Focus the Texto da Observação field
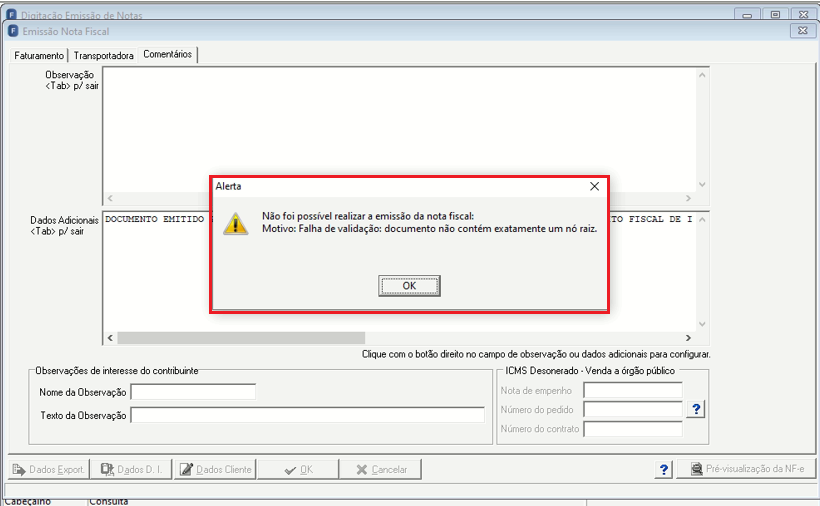Screen dimensions: 820x506 click(x=308, y=416)
